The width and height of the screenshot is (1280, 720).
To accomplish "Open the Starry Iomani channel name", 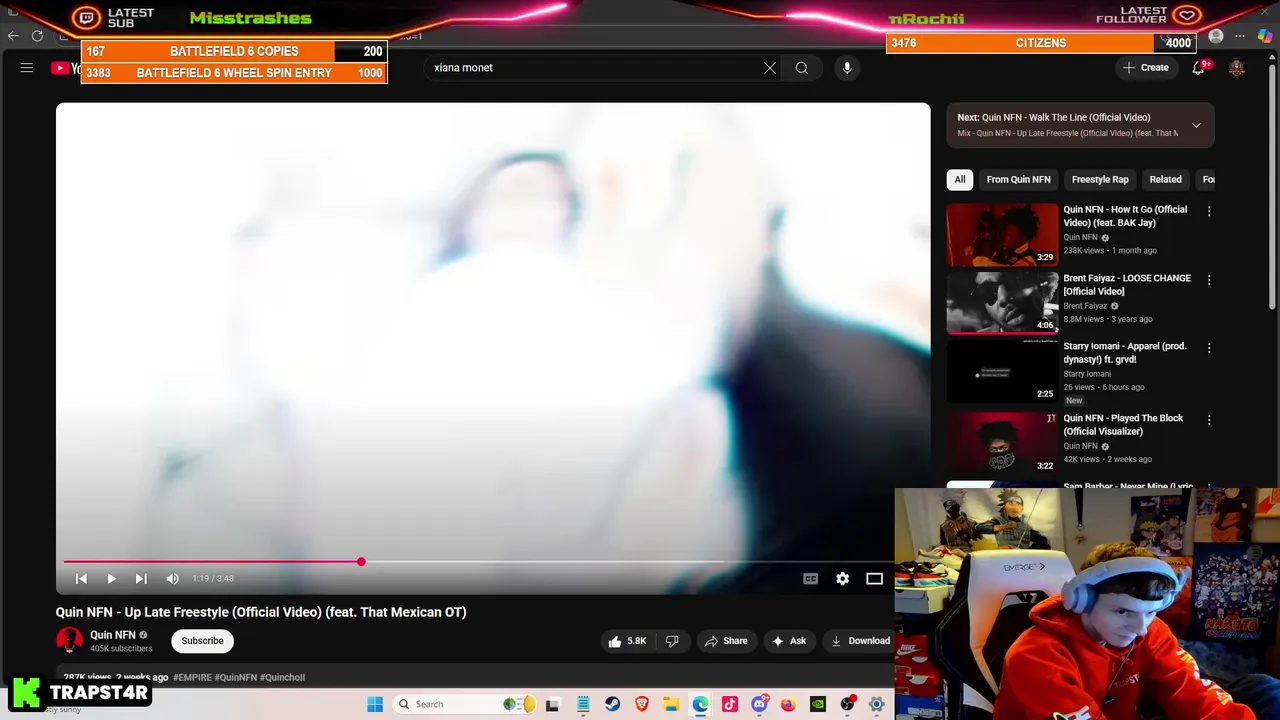I will (1087, 374).
